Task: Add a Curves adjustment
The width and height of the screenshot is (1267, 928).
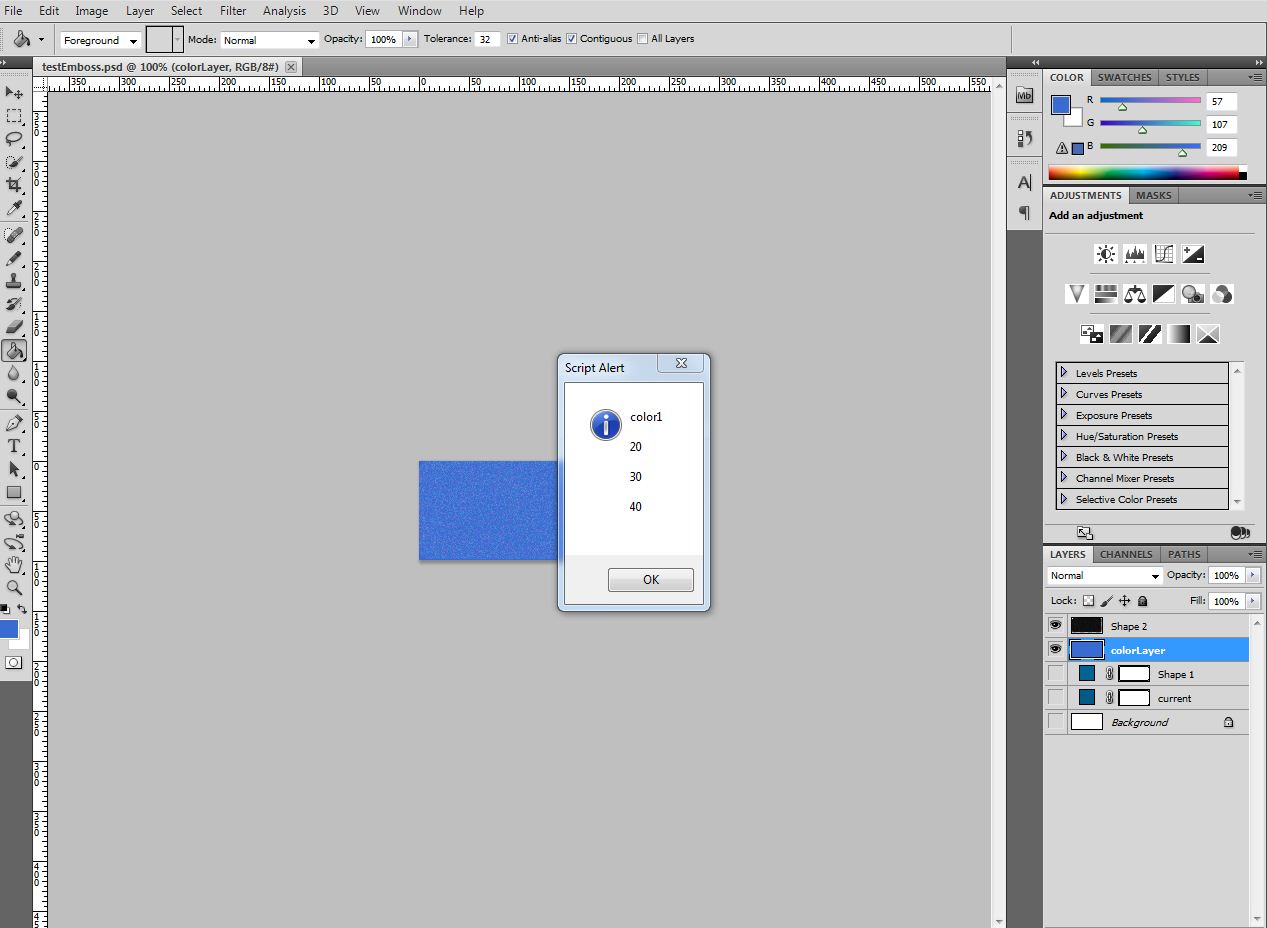Action: [x=1163, y=254]
